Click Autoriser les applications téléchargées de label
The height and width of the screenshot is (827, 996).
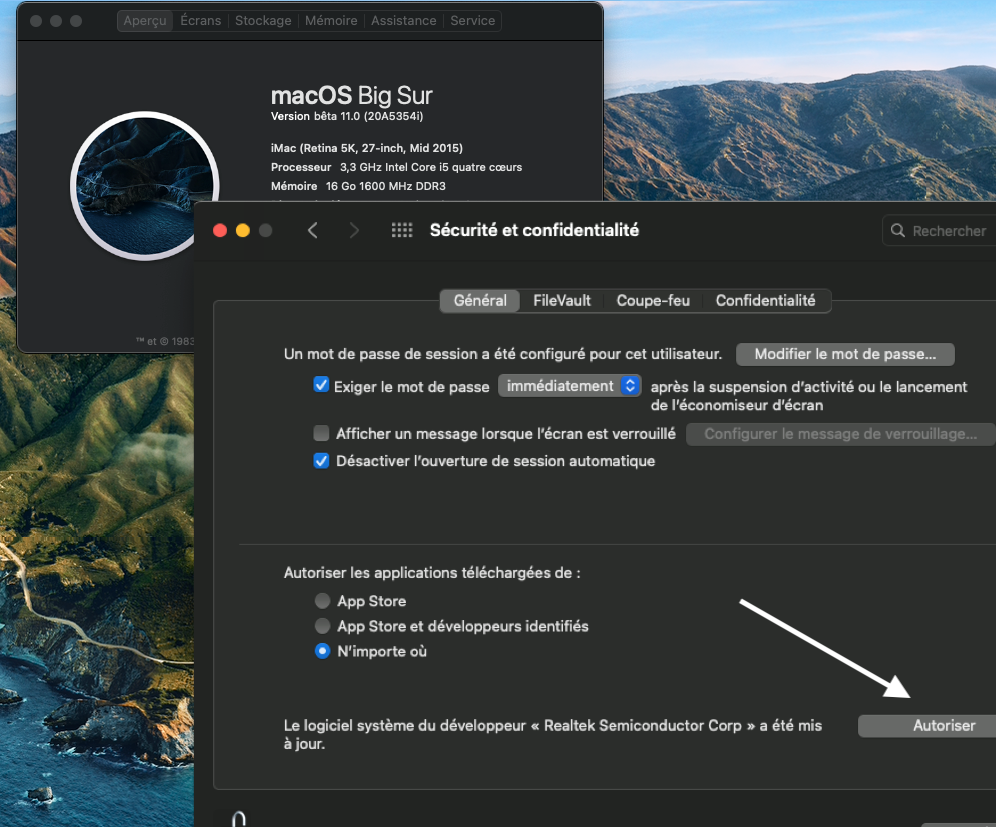pos(432,573)
